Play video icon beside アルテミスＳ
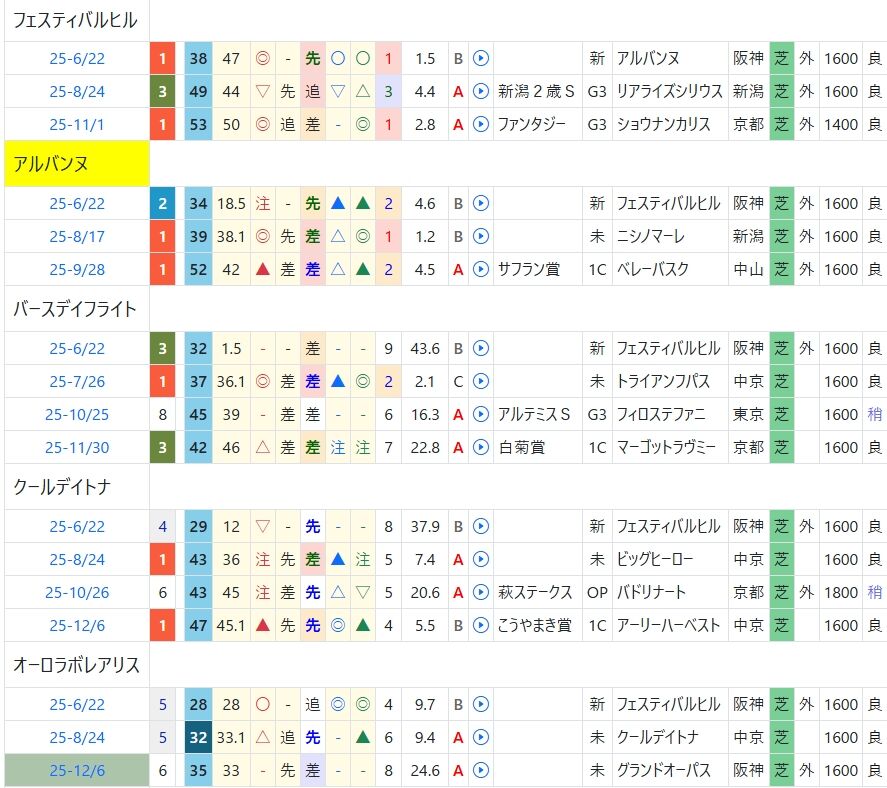 (481, 415)
